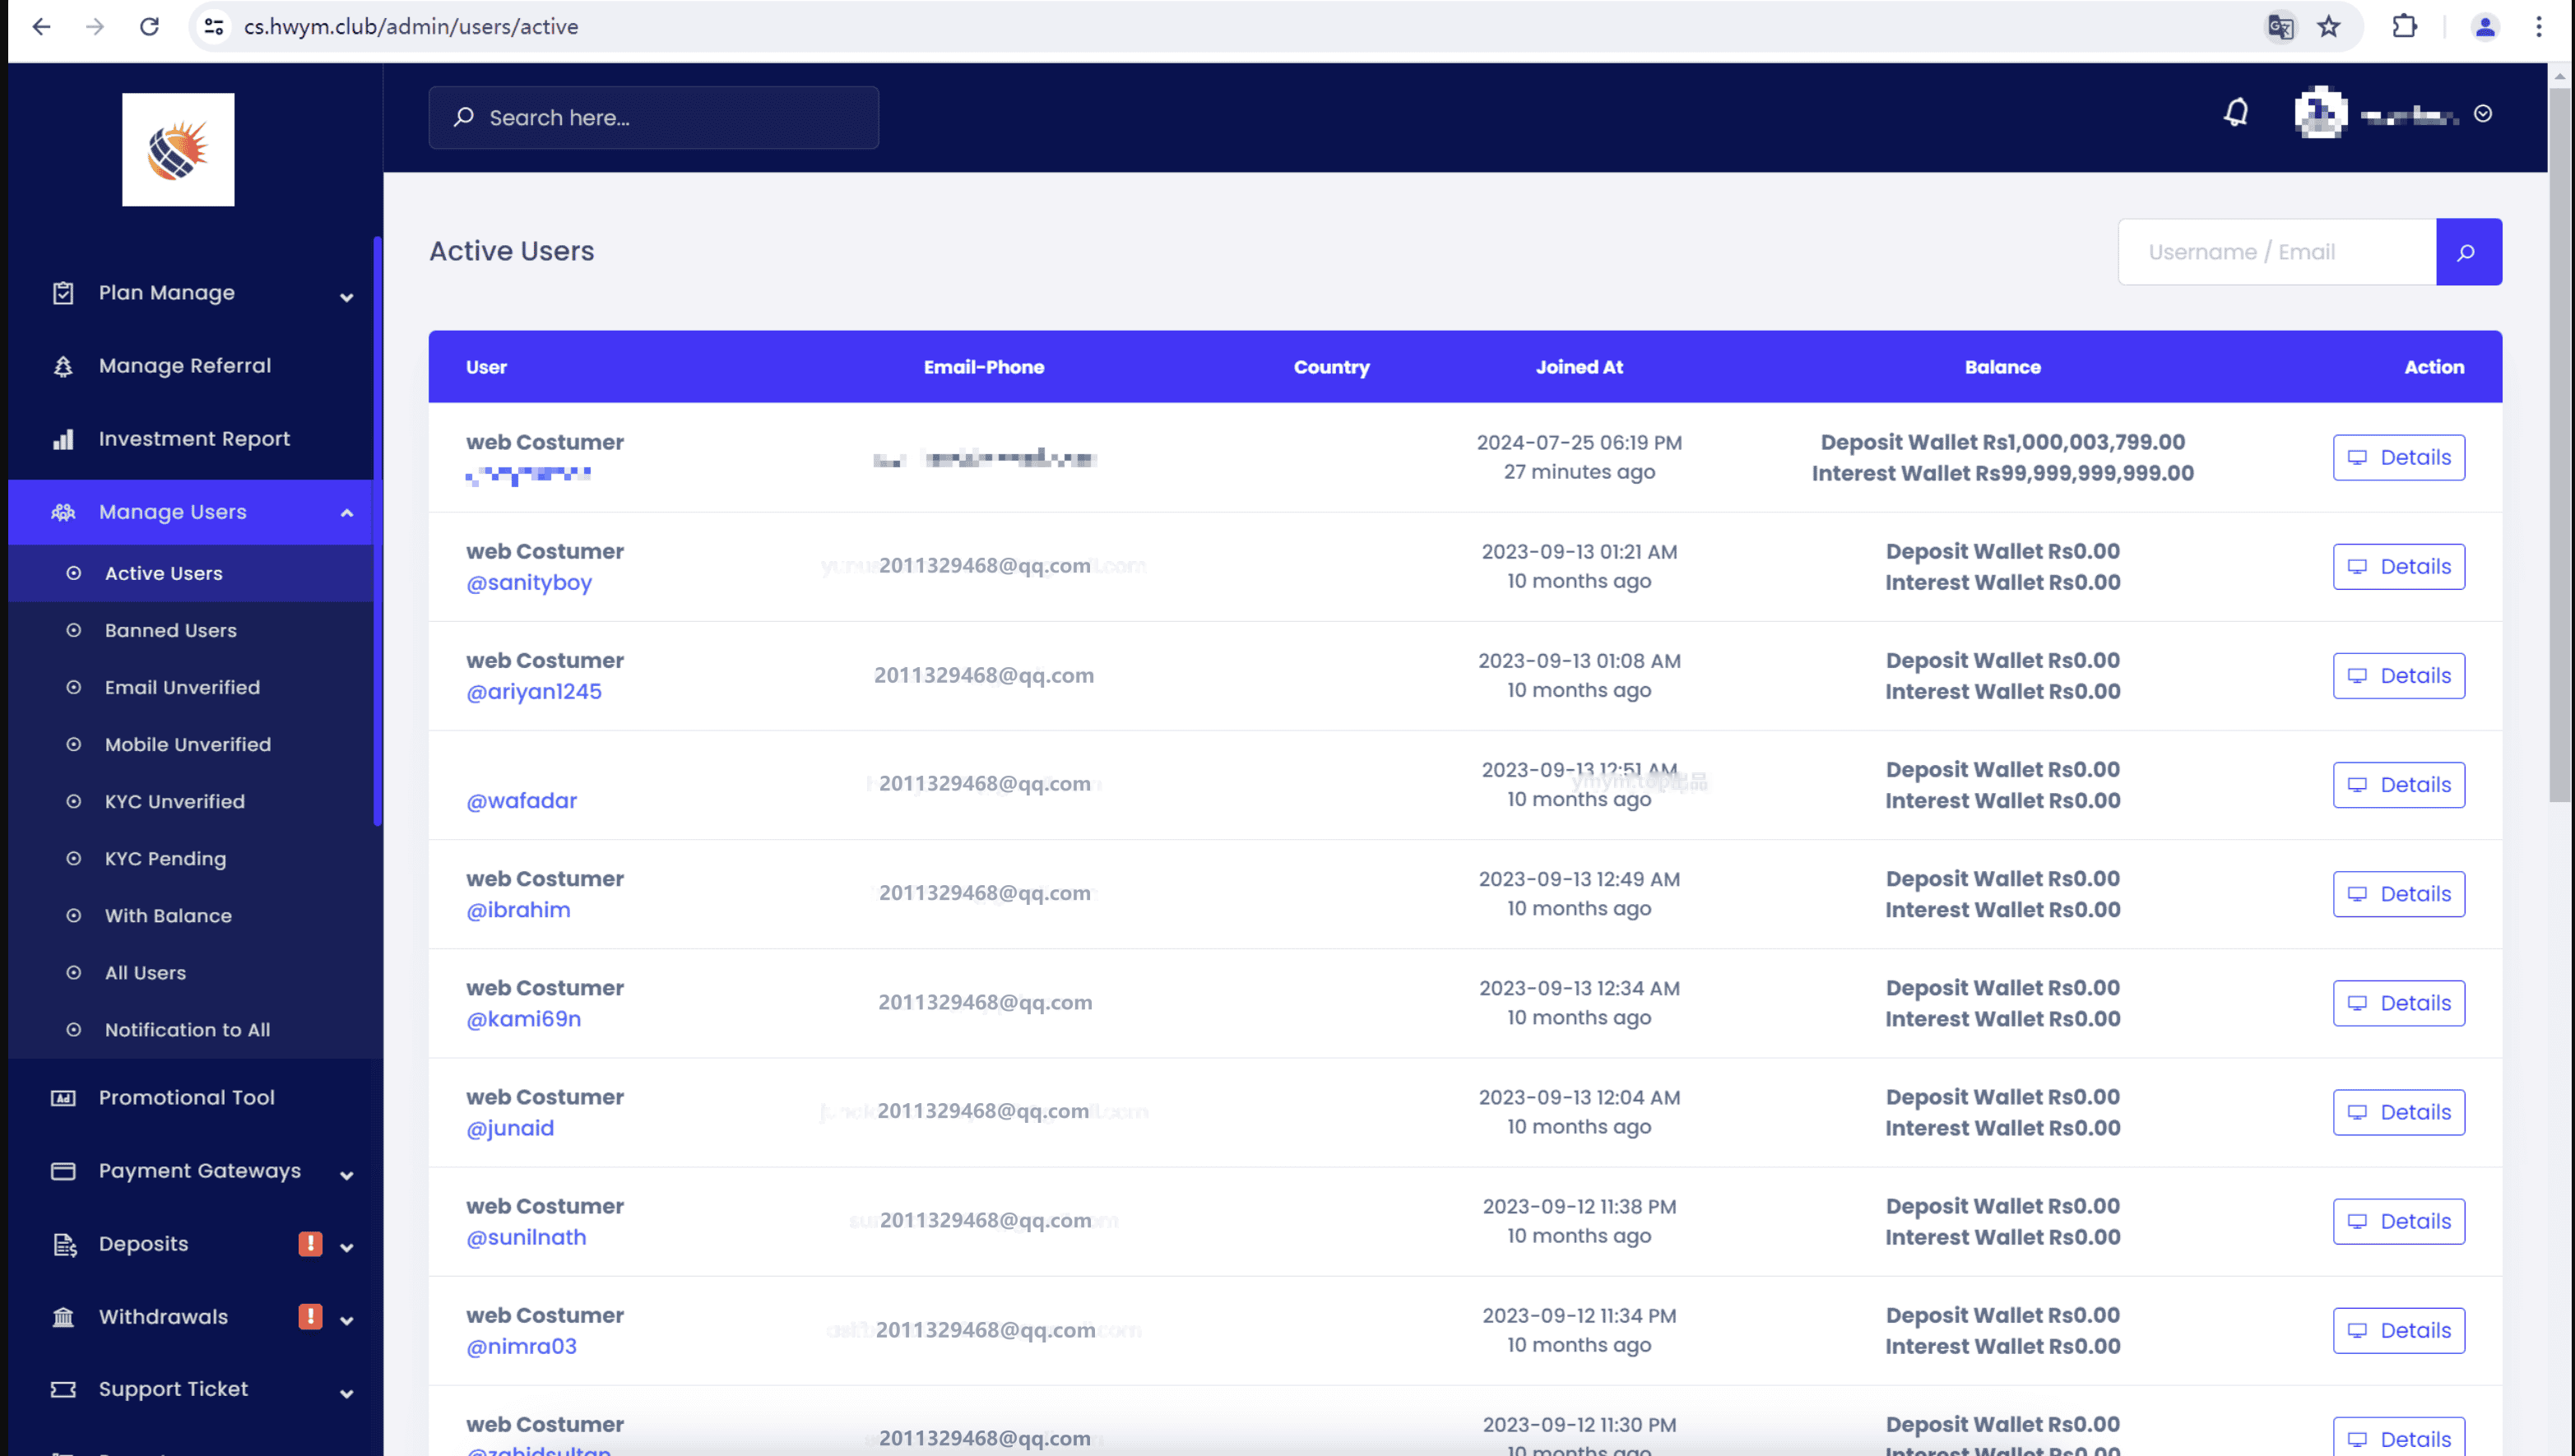Click the Deposits alert badge
The width and height of the screenshot is (2575, 1456).
[310, 1243]
